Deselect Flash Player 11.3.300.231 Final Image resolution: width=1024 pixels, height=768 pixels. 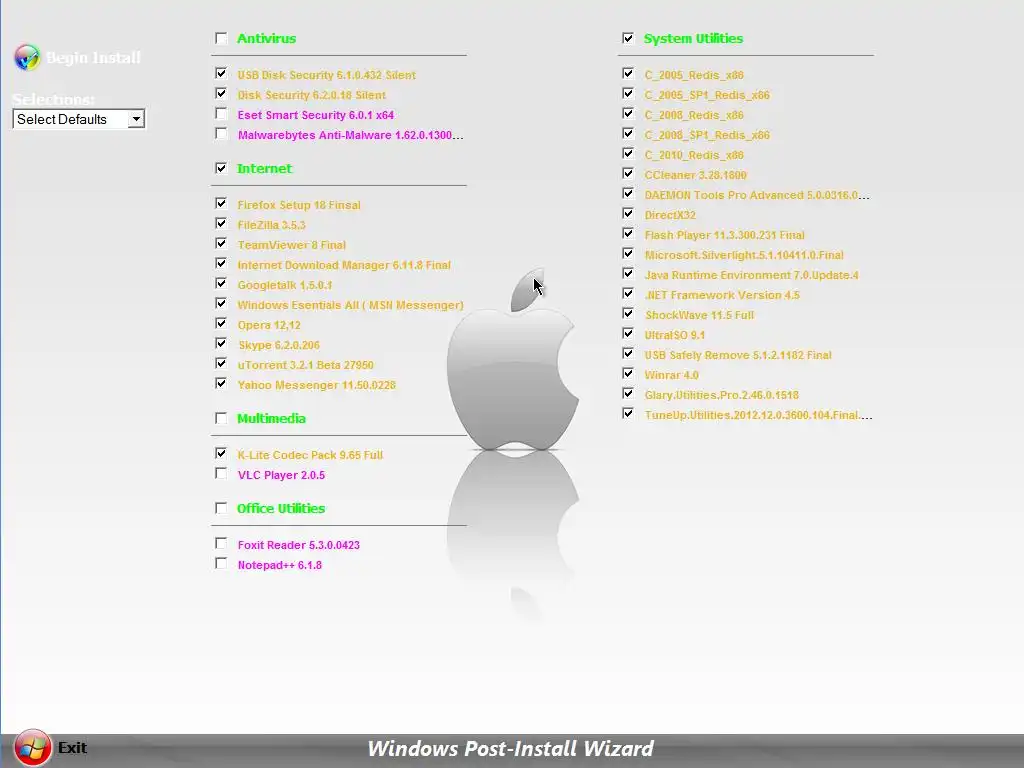[x=628, y=234]
